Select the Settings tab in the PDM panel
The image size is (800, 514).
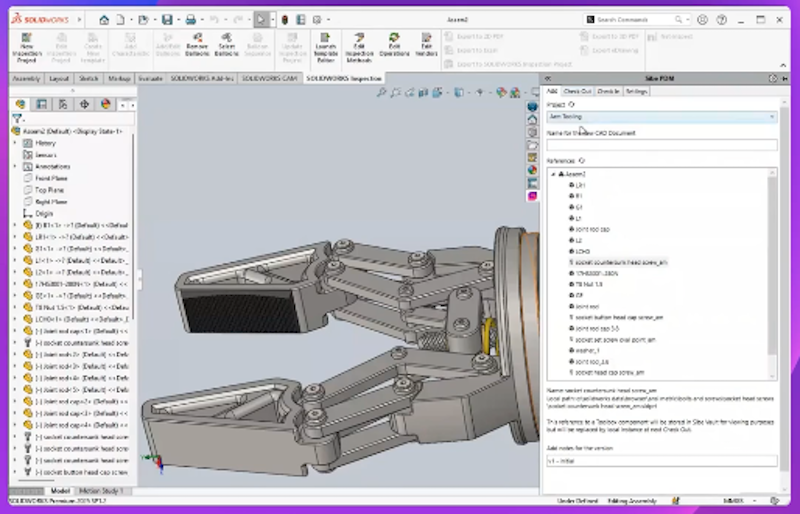pyautogui.click(x=636, y=91)
